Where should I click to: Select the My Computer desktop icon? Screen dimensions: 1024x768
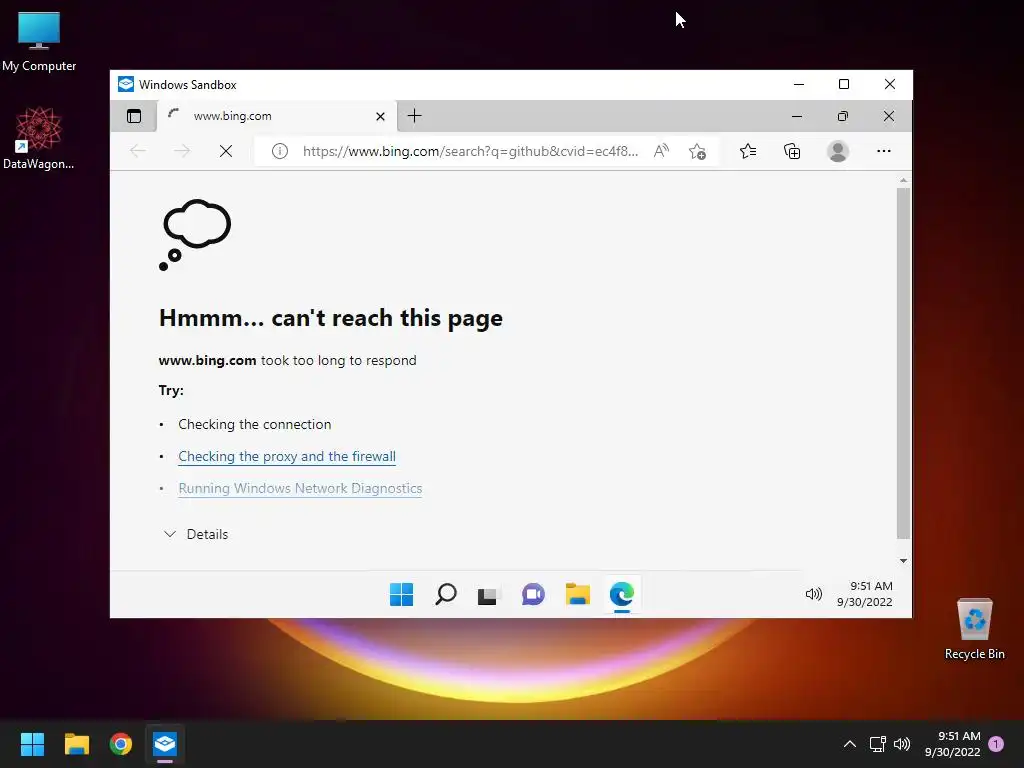tap(39, 42)
